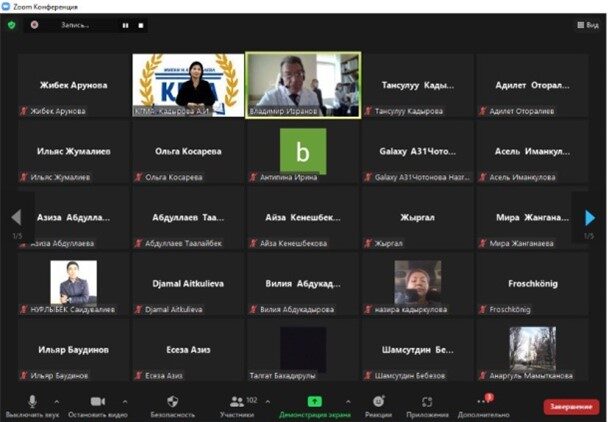608x422 pixels.
Task: Open the Apps panel
Action: tap(427, 402)
